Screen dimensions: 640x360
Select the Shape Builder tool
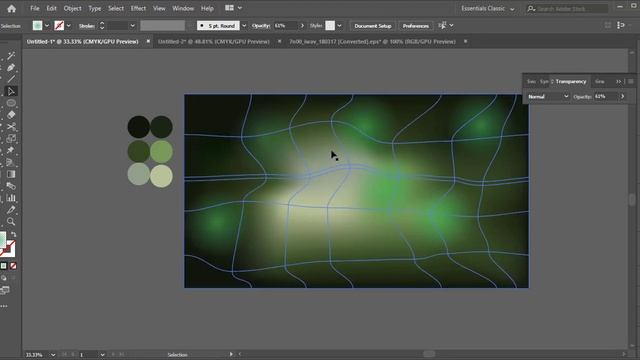[11, 138]
